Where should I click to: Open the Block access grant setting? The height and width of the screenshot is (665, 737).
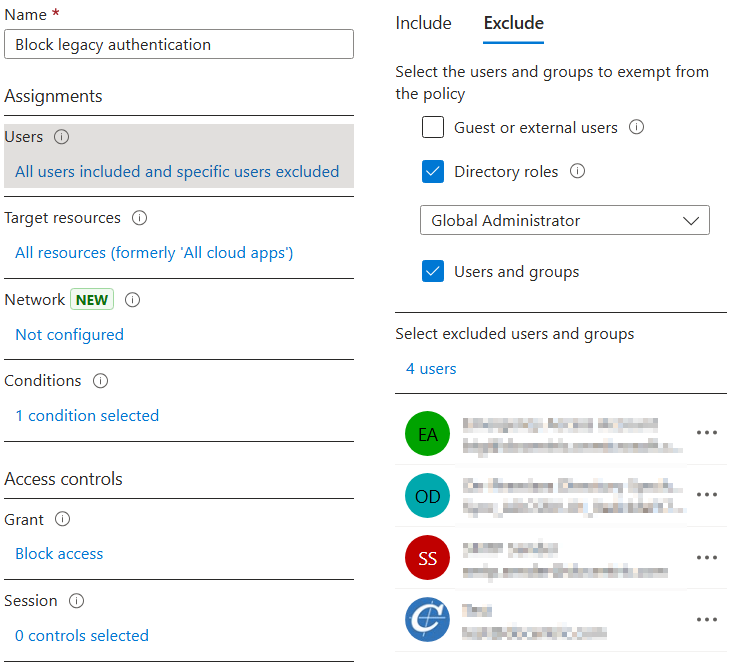[x=59, y=554]
